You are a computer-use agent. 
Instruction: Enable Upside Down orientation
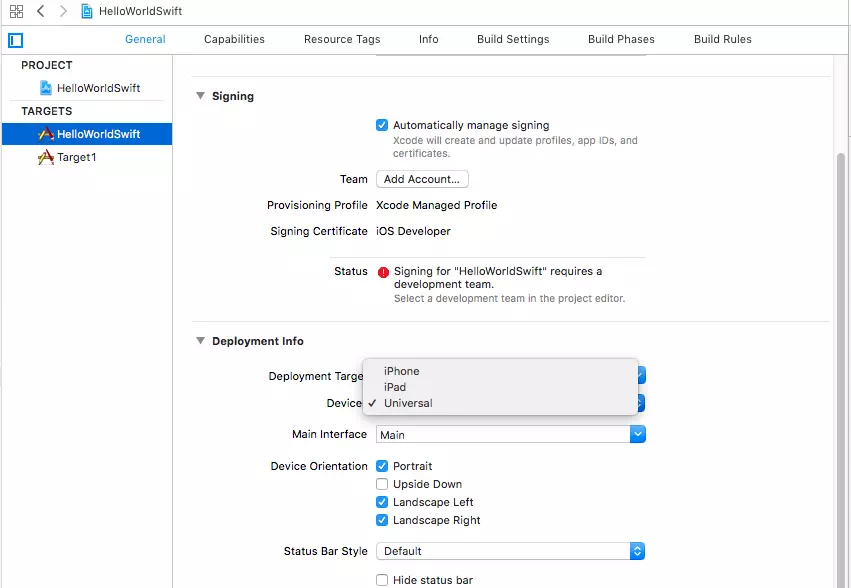pyautogui.click(x=382, y=484)
